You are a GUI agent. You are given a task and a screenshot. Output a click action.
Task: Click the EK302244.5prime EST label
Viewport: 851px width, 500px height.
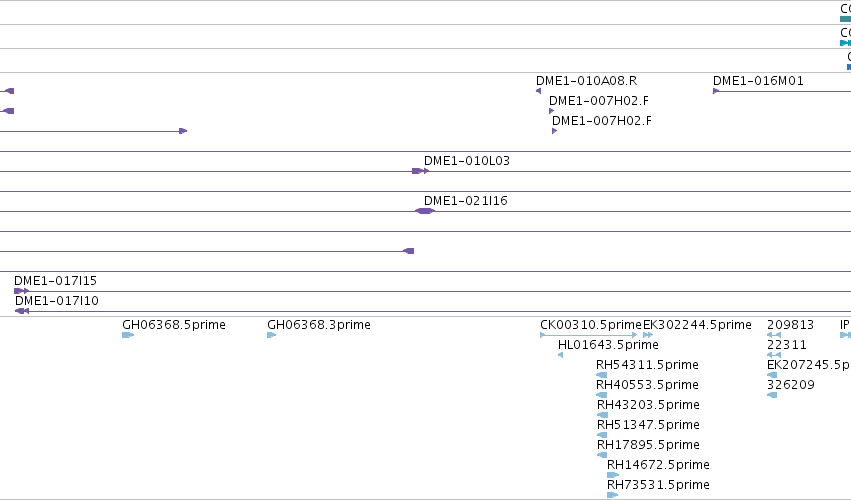[697, 325]
